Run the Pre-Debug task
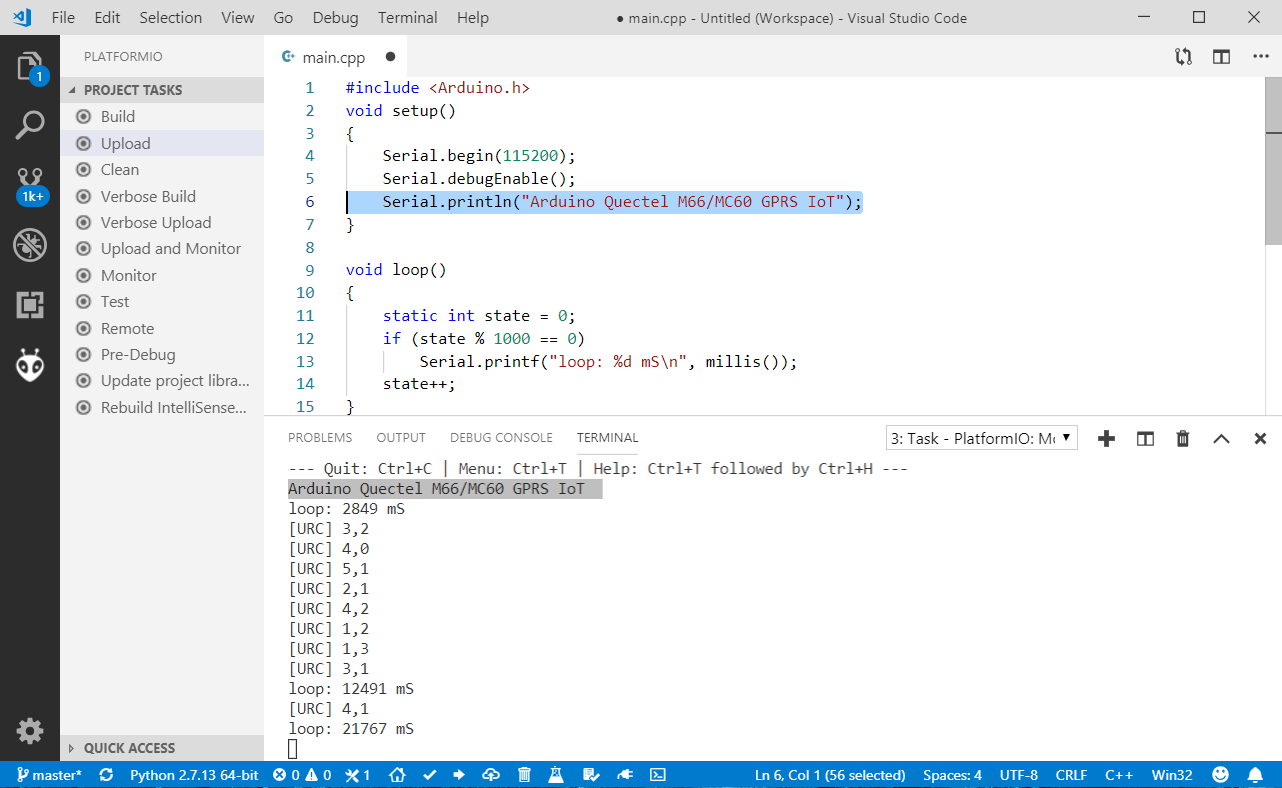 click(x=162, y=355)
